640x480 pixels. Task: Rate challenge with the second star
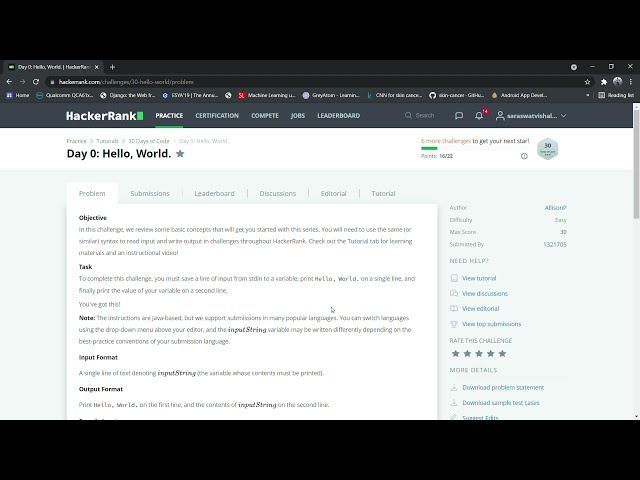point(467,353)
